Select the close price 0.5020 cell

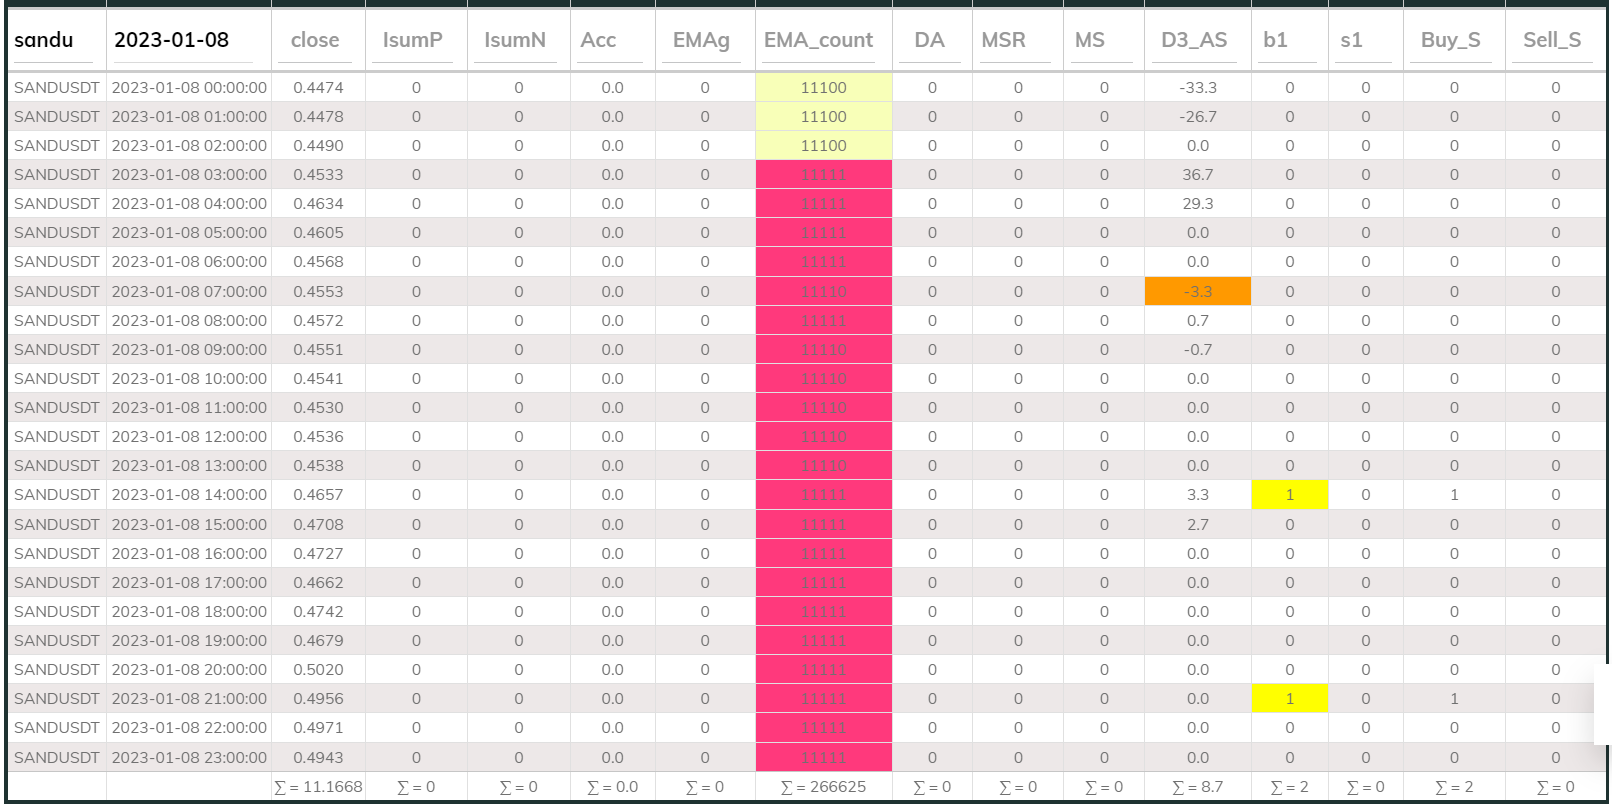(x=318, y=670)
